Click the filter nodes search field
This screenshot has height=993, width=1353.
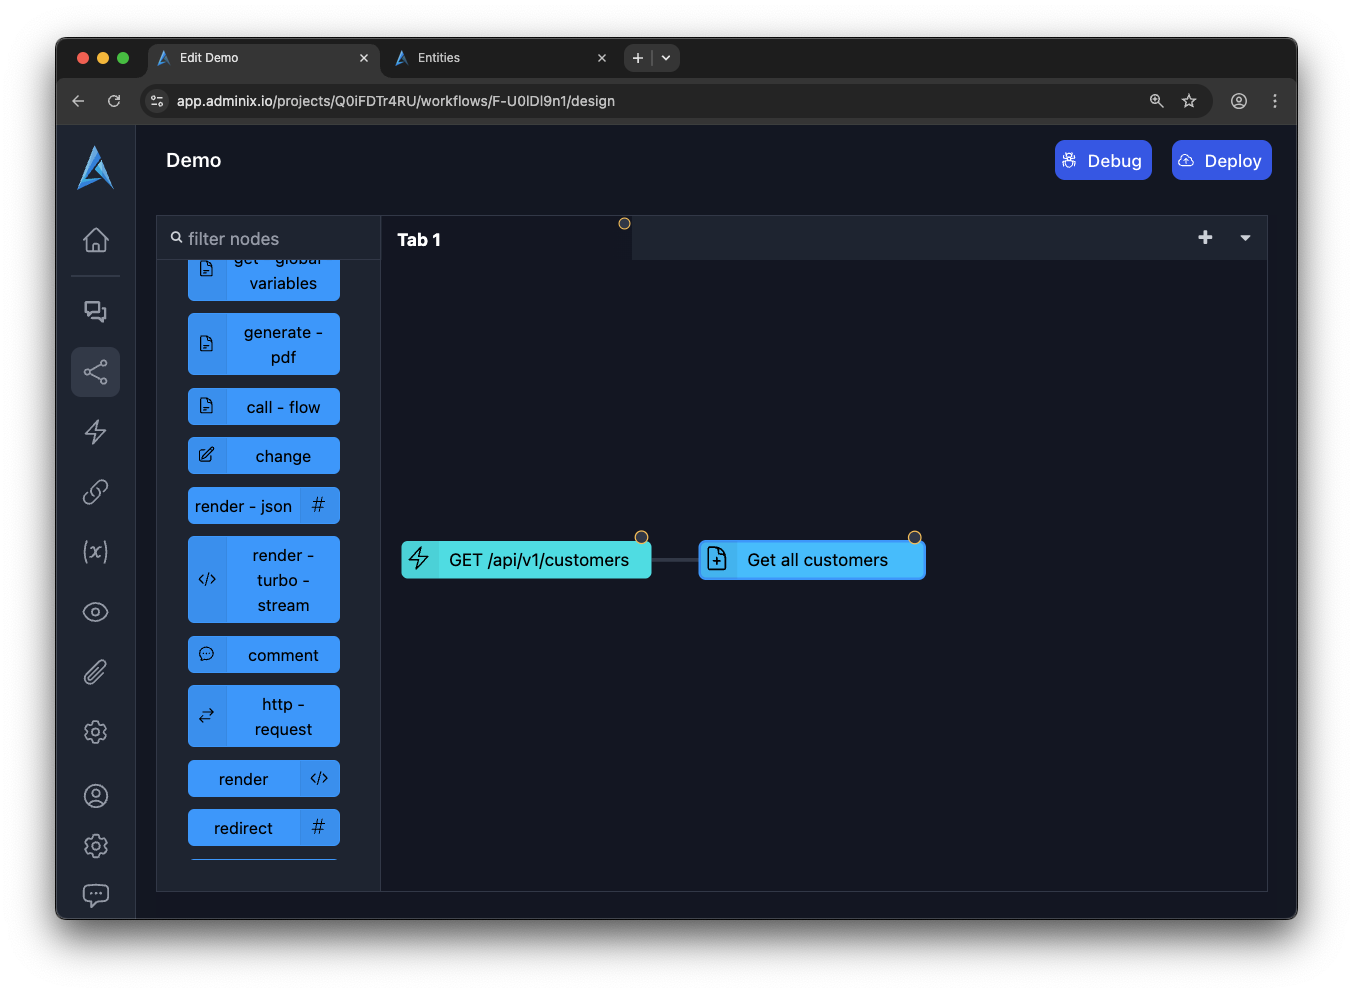click(270, 239)
